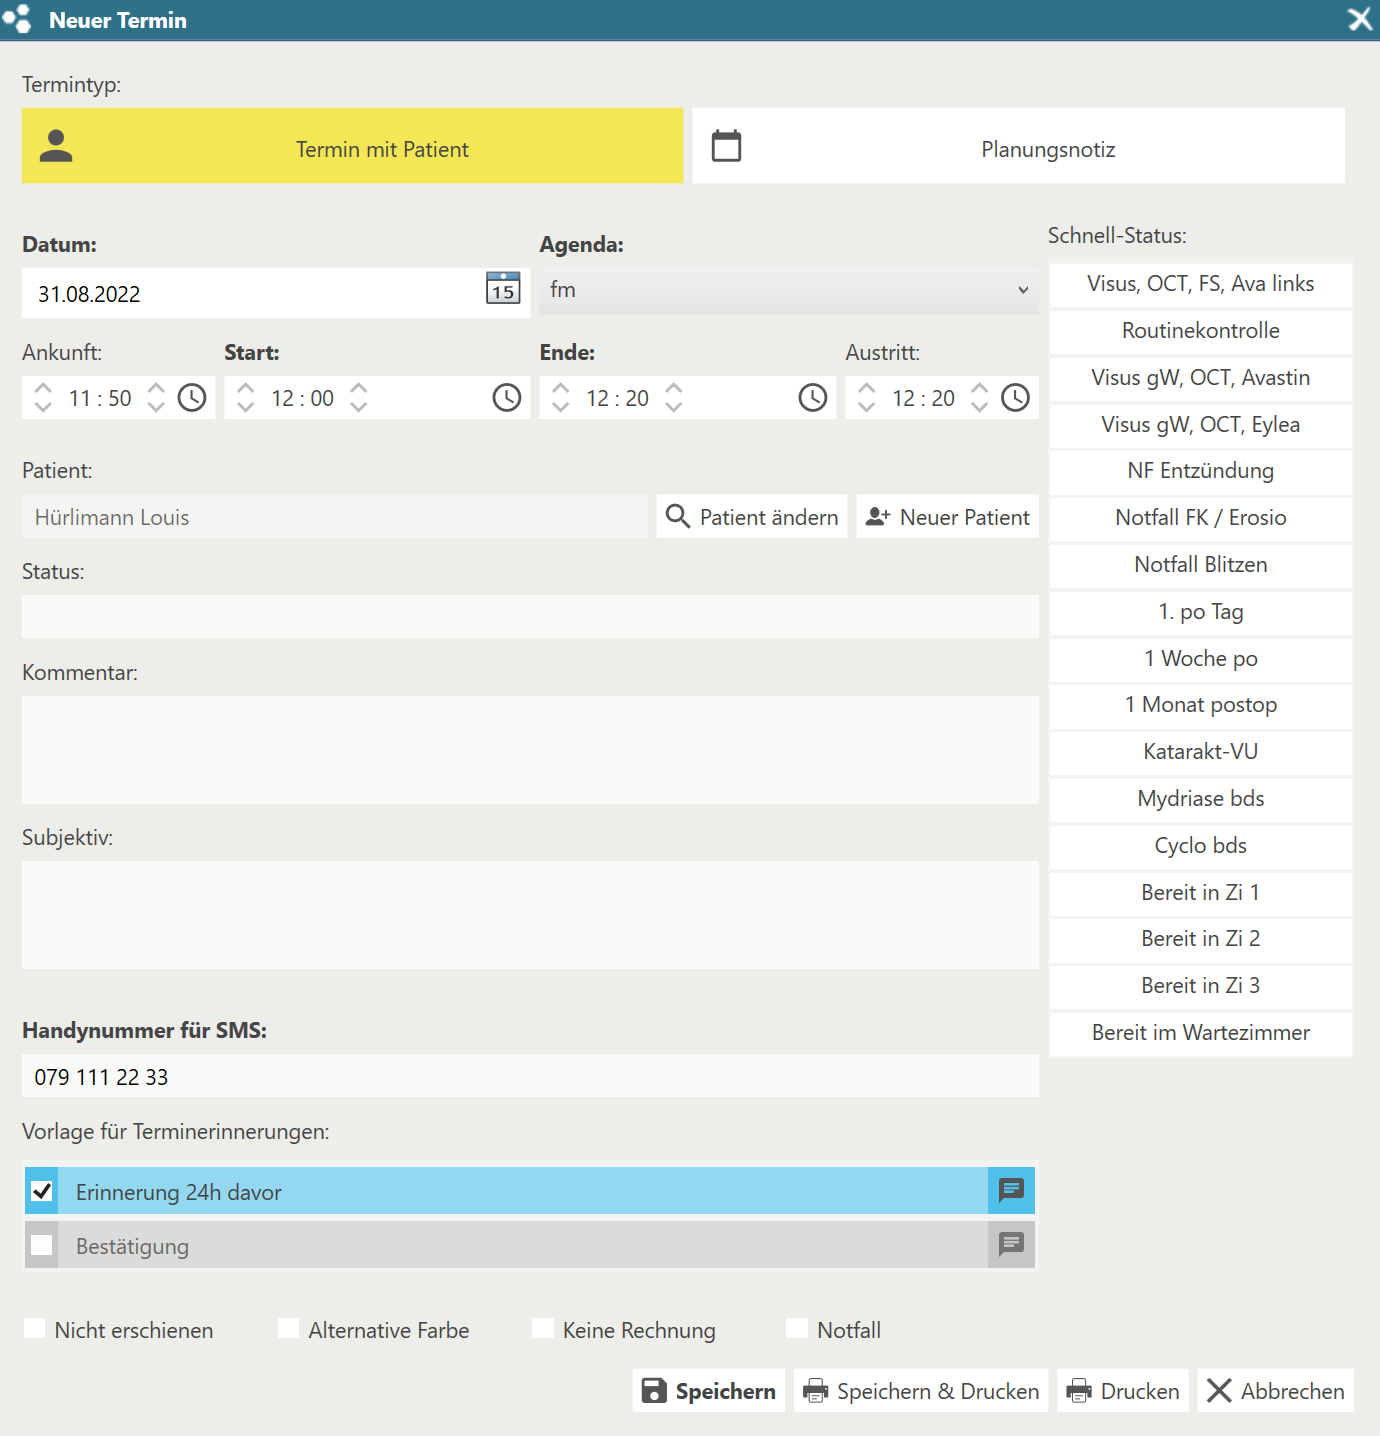Viewport: 1380px width, 1436px height.
Task: Click the clock icon in Ankunft field
Action: point(192,398)
